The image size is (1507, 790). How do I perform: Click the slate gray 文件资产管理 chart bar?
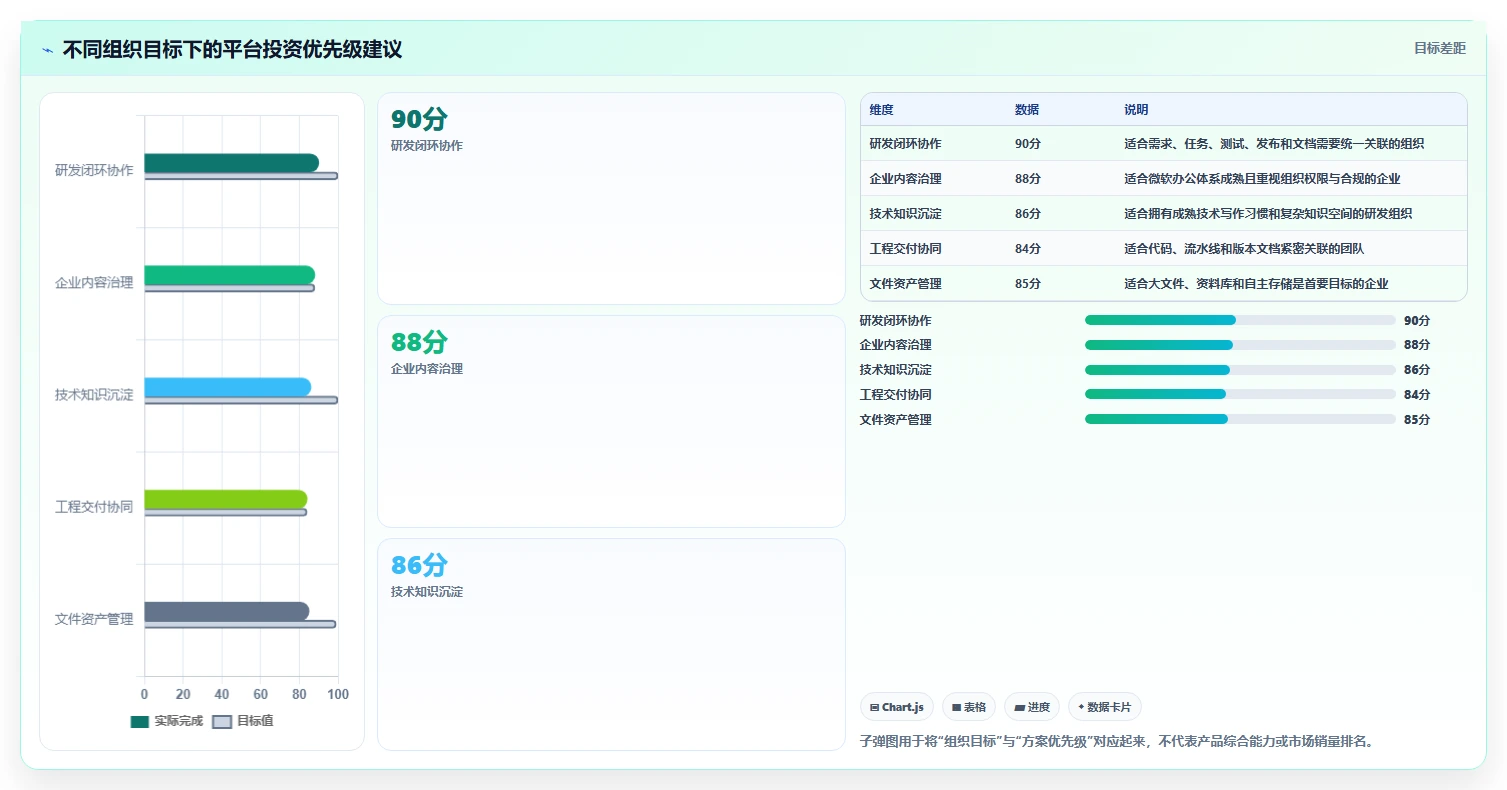coord(226,611)
